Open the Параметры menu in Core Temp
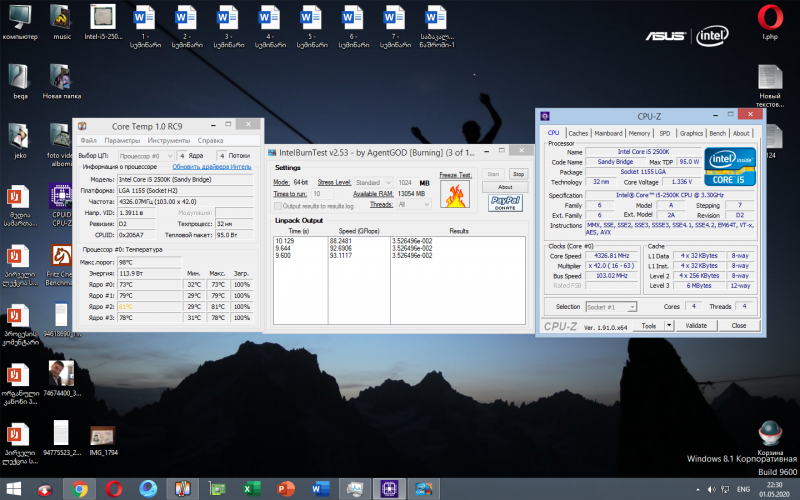800x500 pixels. tap(121, 141)
